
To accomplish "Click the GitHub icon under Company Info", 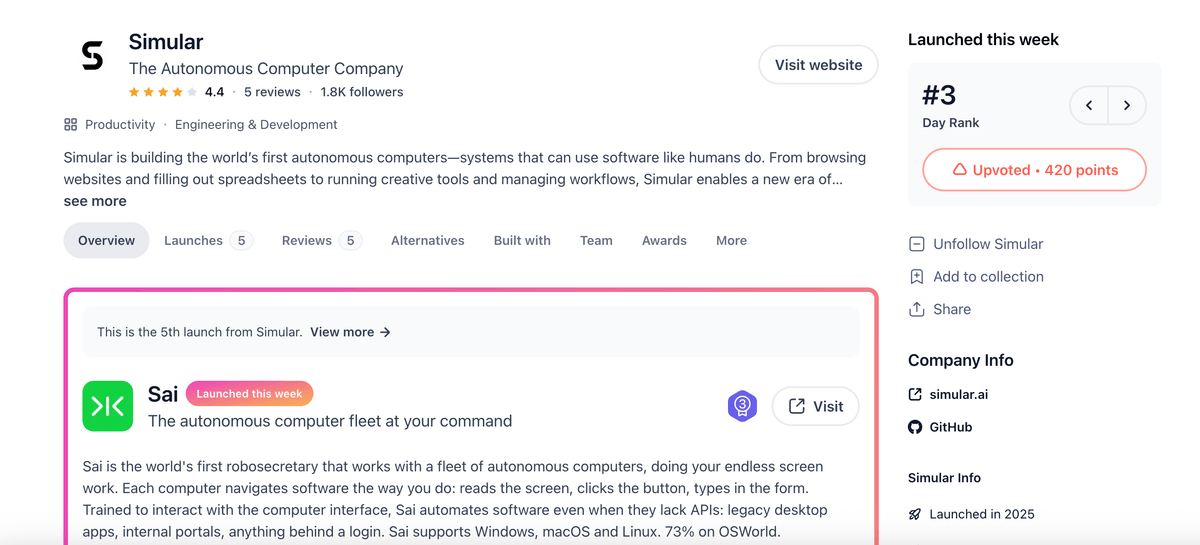I will 915,427.
